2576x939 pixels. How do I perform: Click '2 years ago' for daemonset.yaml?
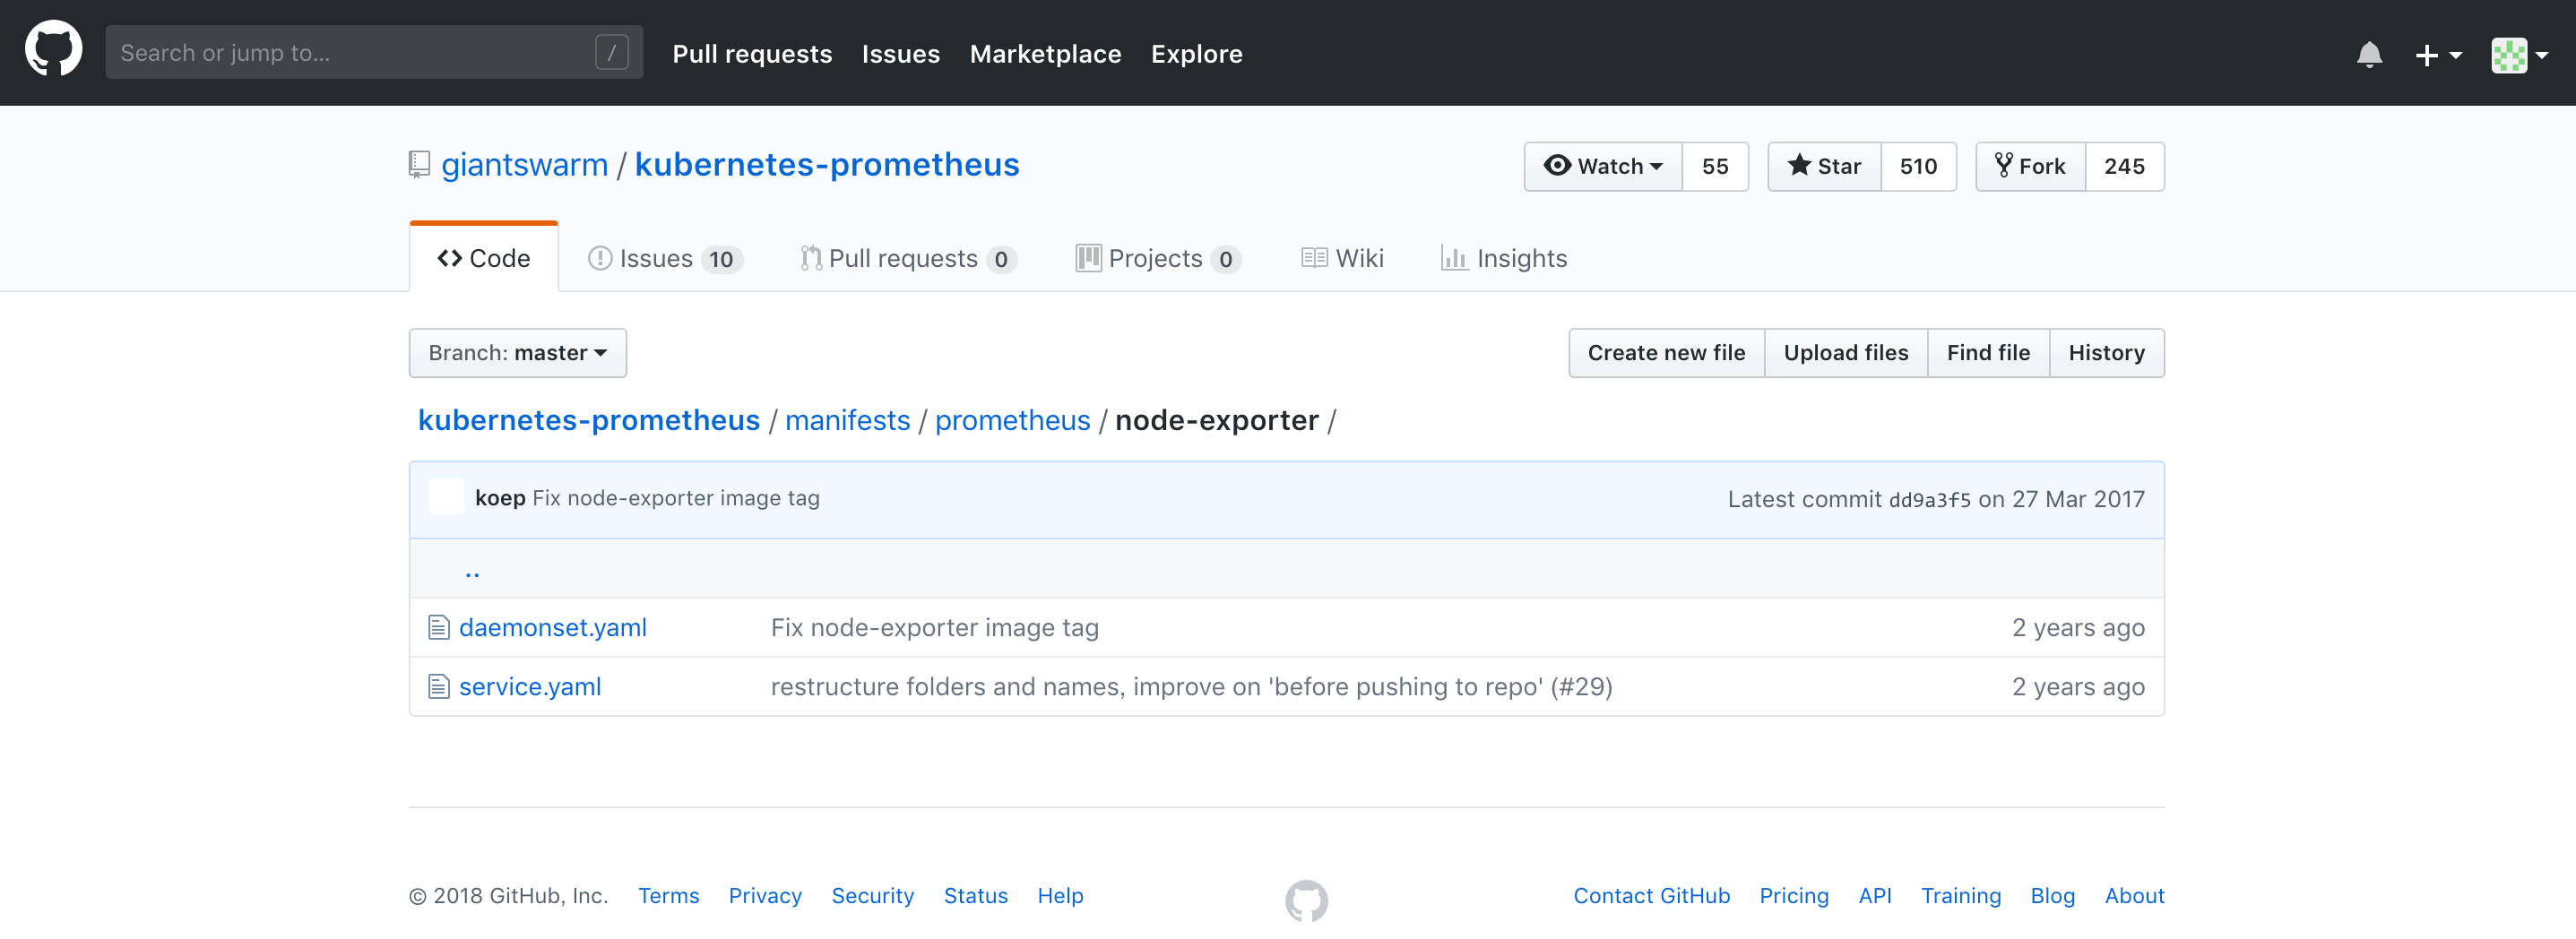click(x=2078, y=627)
